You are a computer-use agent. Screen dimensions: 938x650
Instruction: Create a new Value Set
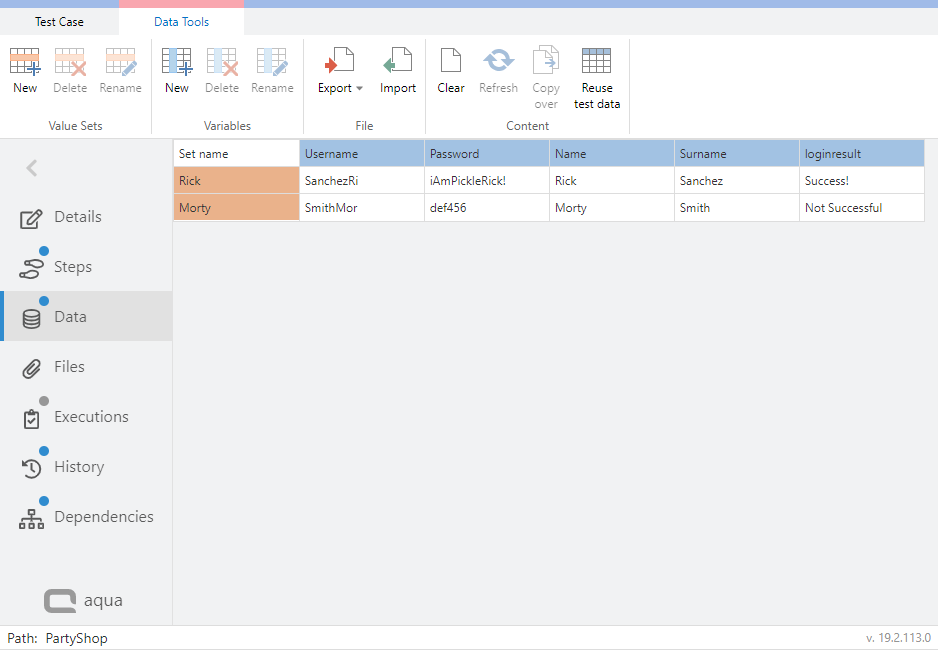(x=24, y=70)
